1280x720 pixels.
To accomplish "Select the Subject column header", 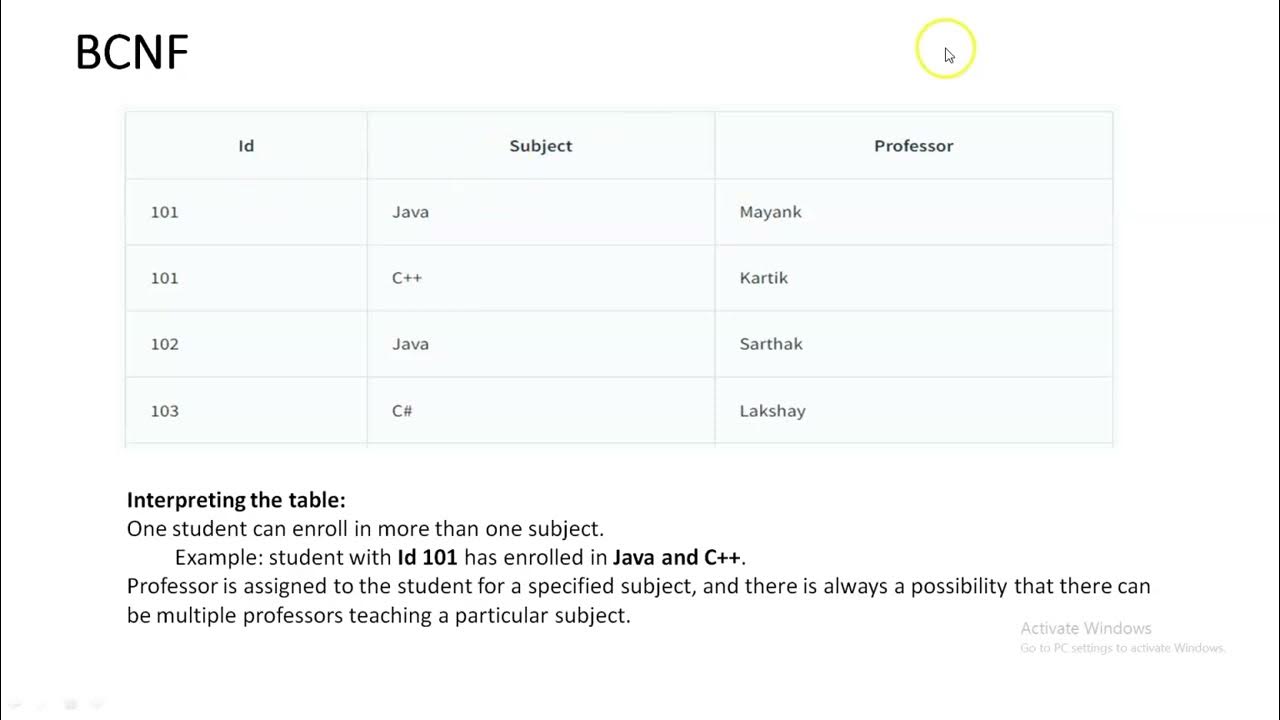I will tap(540, 146).
